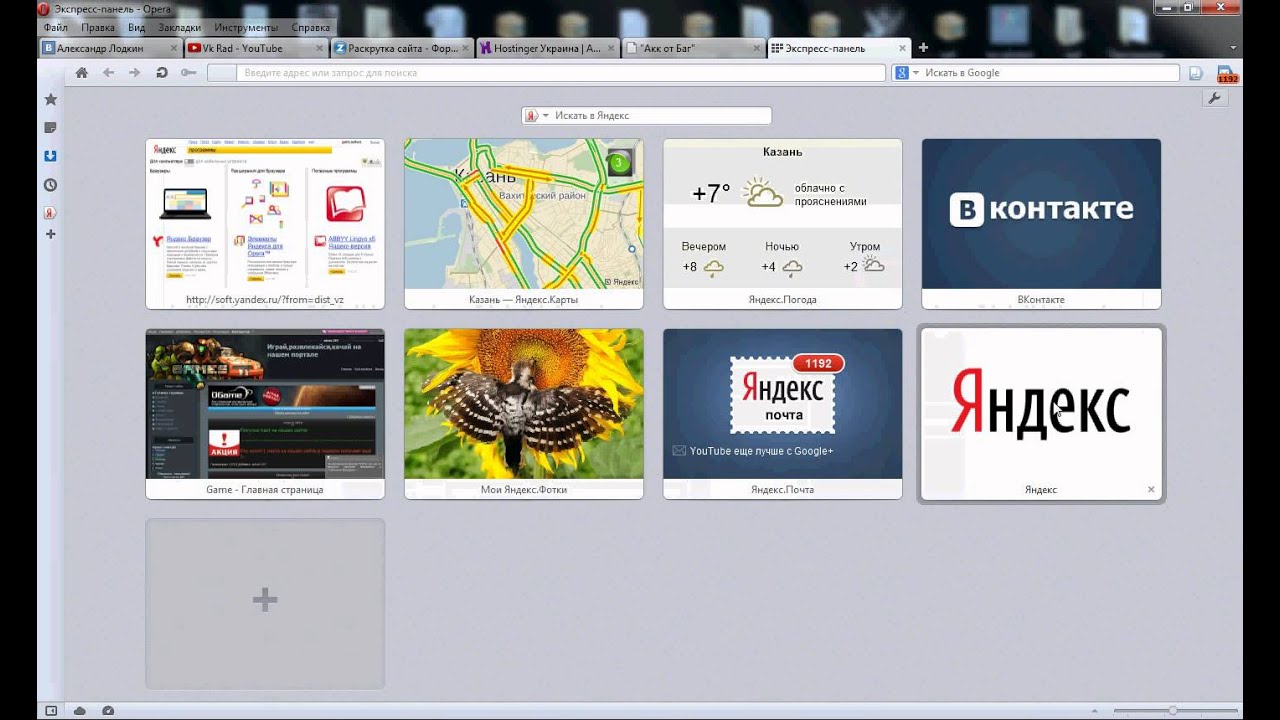Open the password wand key icon
This screenshot has width=1280, height=720.
188,72
